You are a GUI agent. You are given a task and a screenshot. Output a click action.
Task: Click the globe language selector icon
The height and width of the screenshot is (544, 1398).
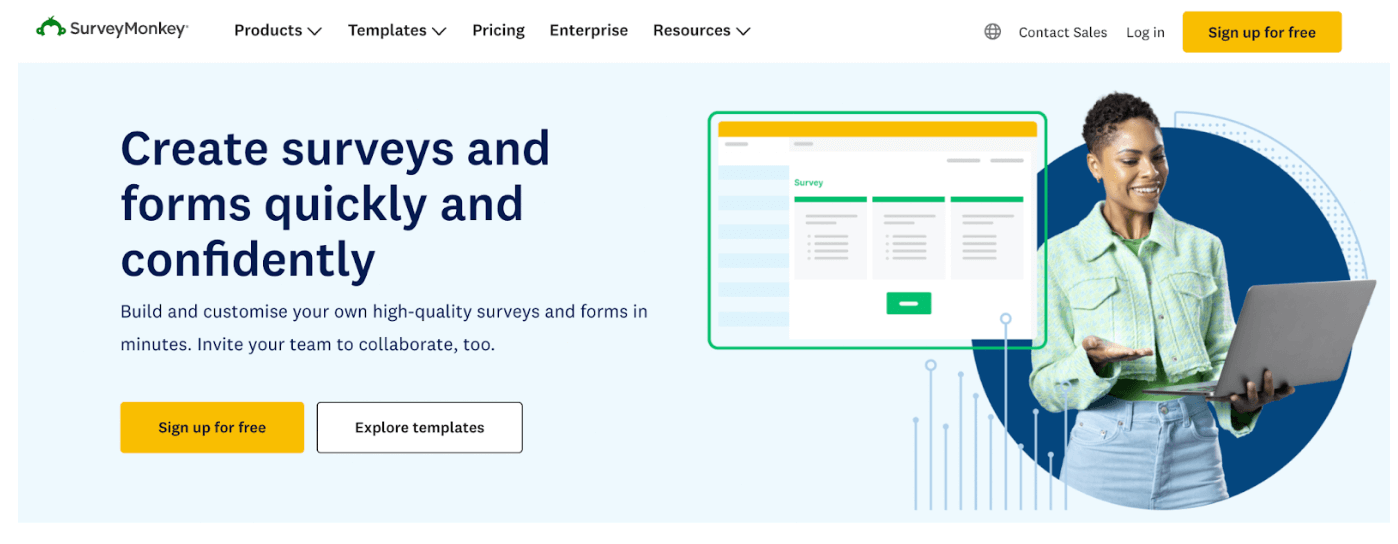coord(992,32)
